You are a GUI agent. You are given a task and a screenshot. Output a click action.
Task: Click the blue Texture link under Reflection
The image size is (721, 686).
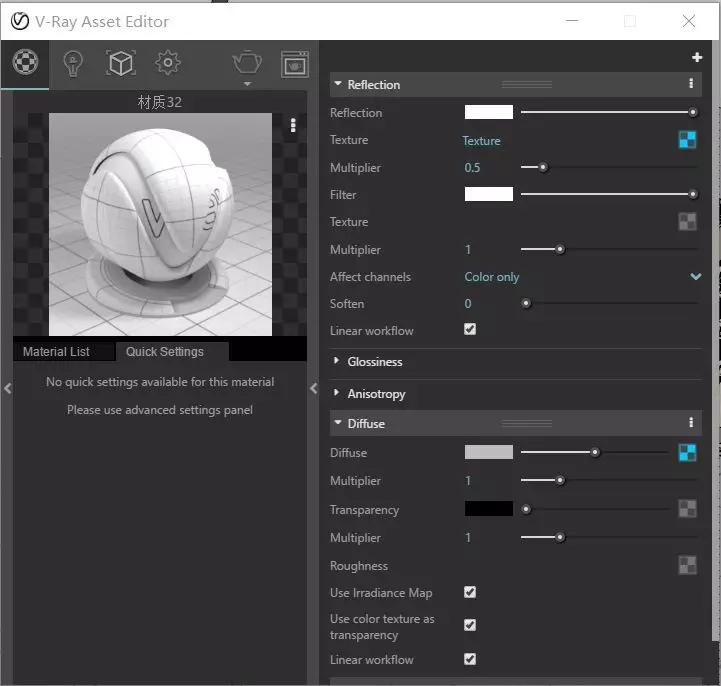pyautogui.click(x=481, y=141)
